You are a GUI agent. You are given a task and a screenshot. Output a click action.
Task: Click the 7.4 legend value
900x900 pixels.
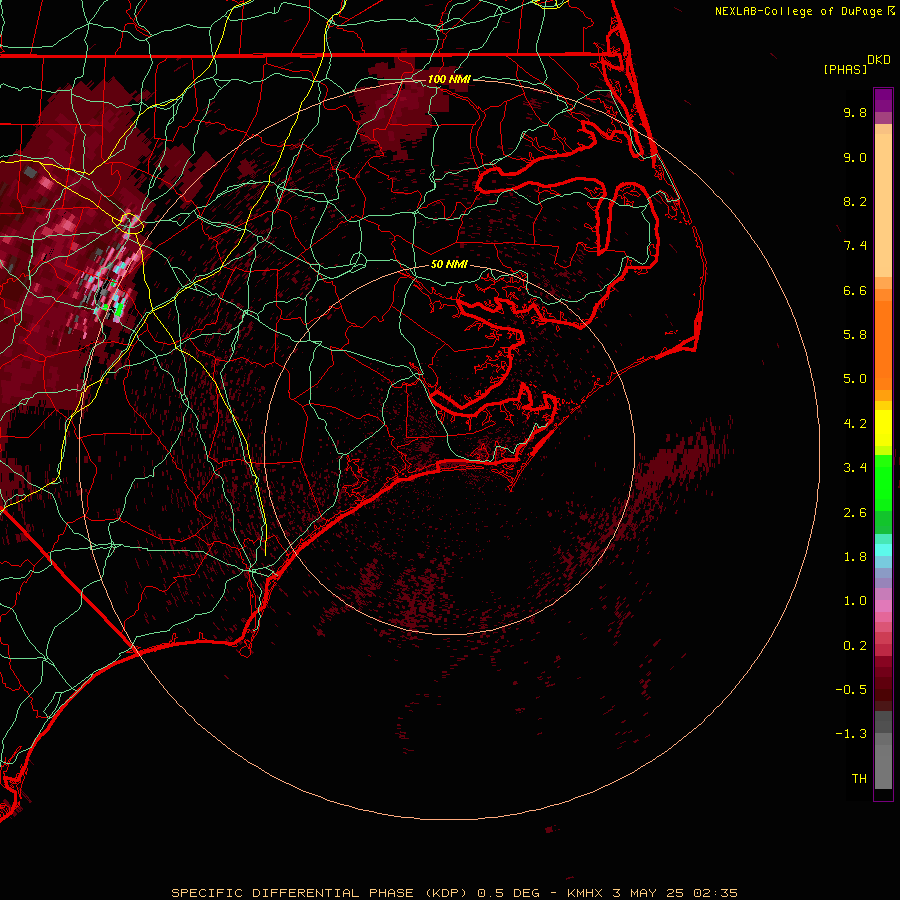click(855, 246)
